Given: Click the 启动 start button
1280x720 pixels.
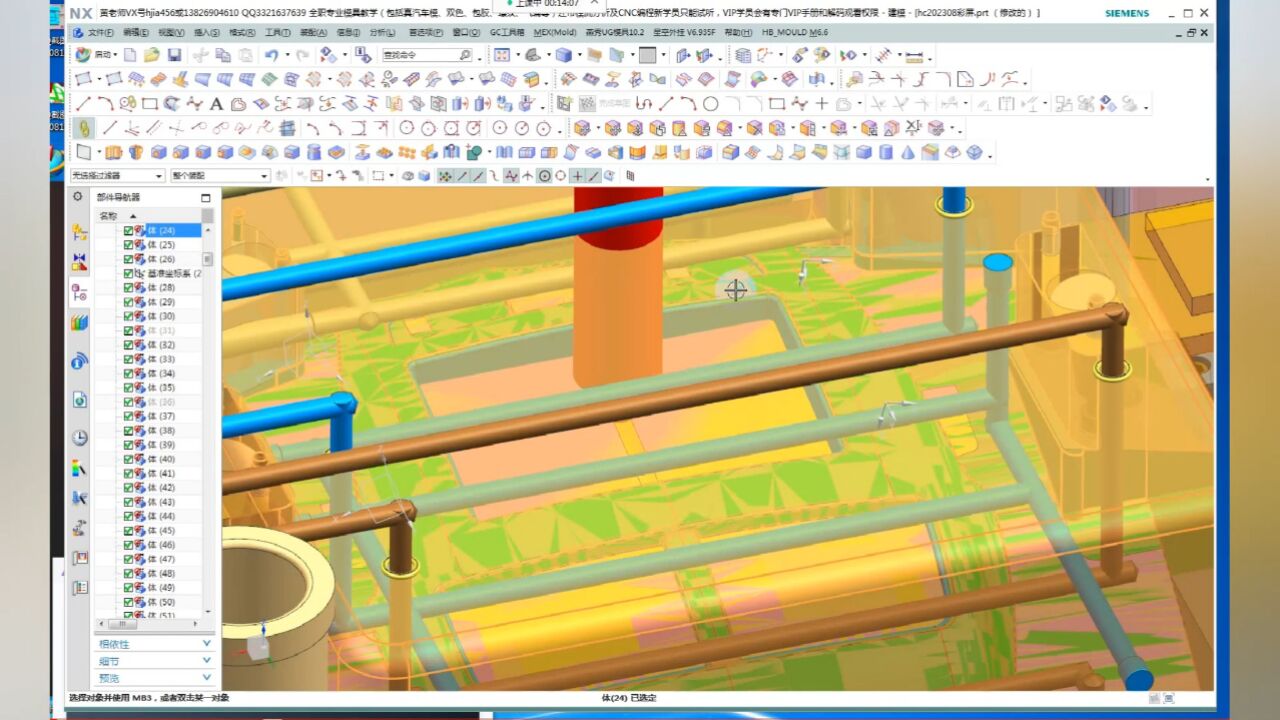Looking at the screenshot, I should [x=95, y=55].
